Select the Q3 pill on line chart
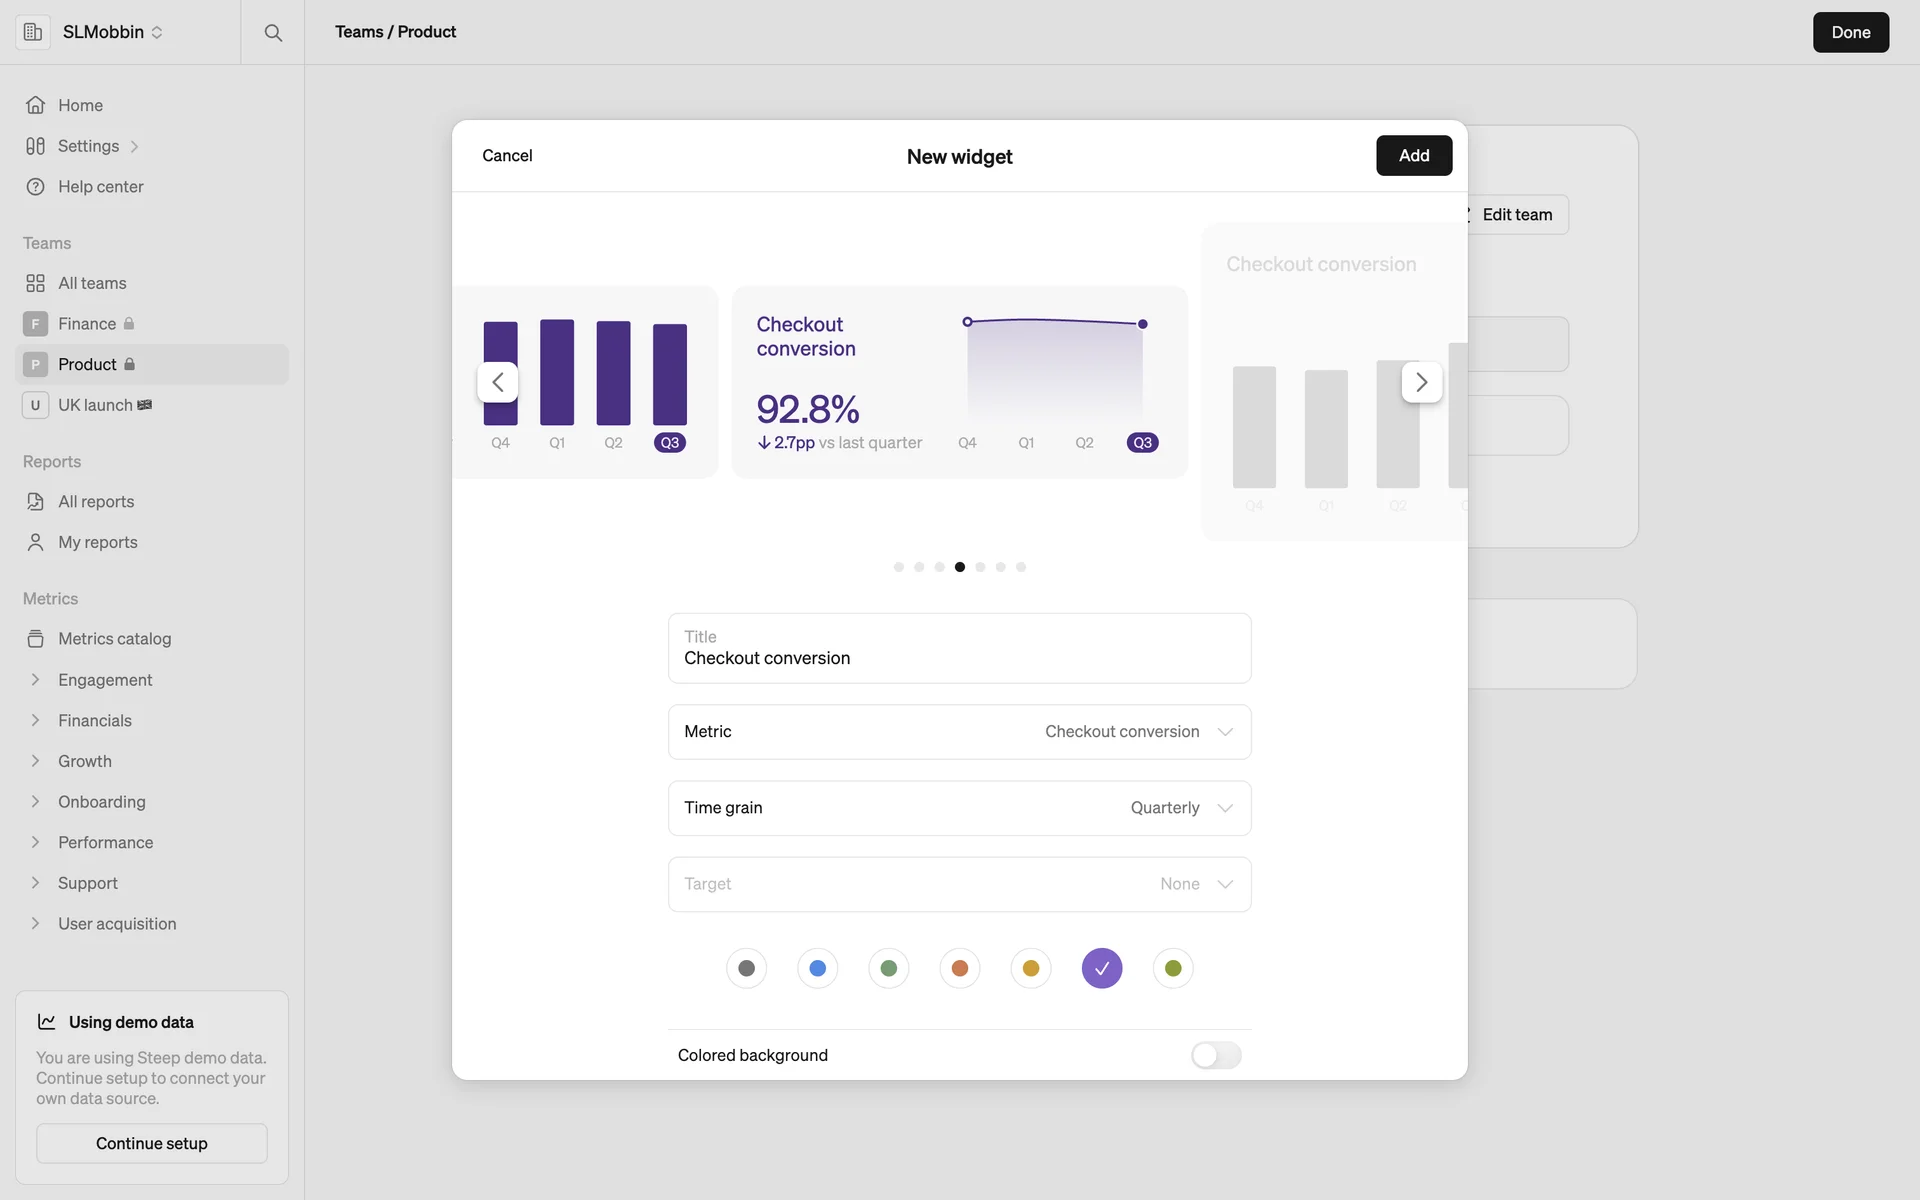The width and height of the screenshot is (1920, 1200). click(x=1142, y=443)
